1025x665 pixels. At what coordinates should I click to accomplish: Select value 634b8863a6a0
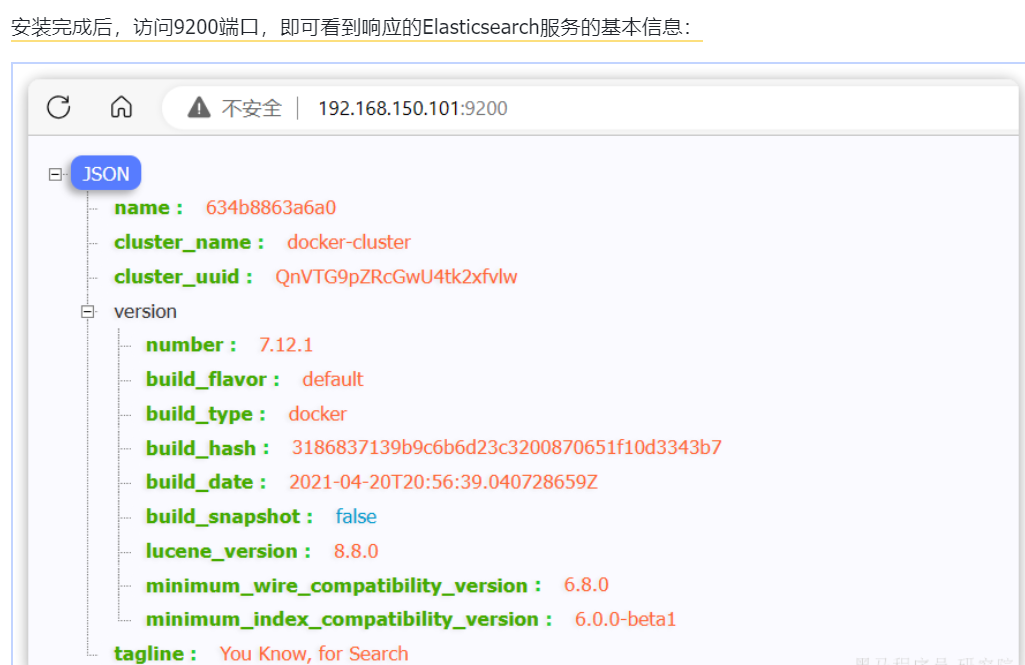coord(271,208)
